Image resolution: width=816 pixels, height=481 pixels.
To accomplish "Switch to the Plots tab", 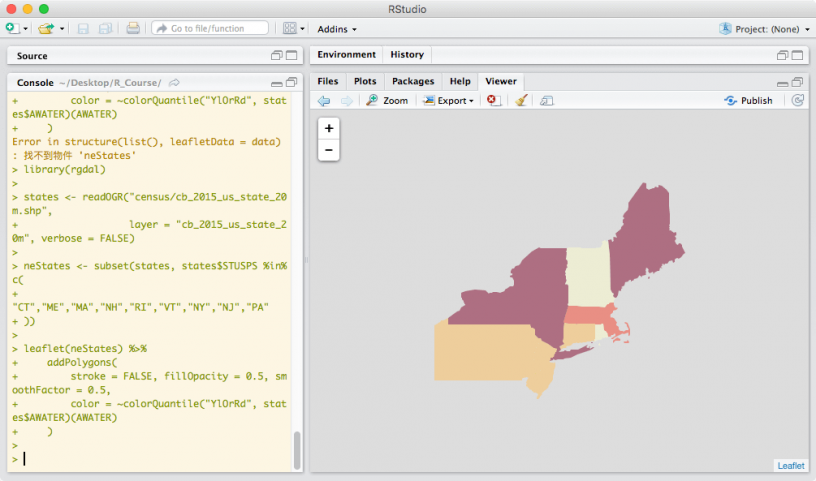I will coord(365,81).
